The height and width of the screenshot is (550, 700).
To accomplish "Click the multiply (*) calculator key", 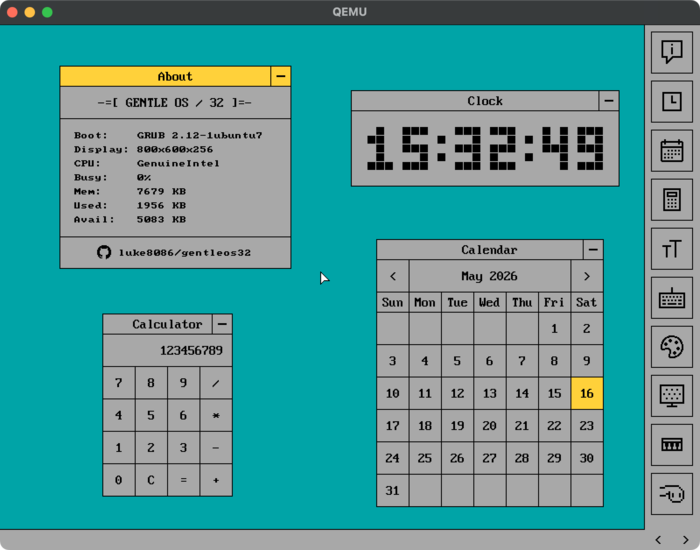I will coord(216,416).
